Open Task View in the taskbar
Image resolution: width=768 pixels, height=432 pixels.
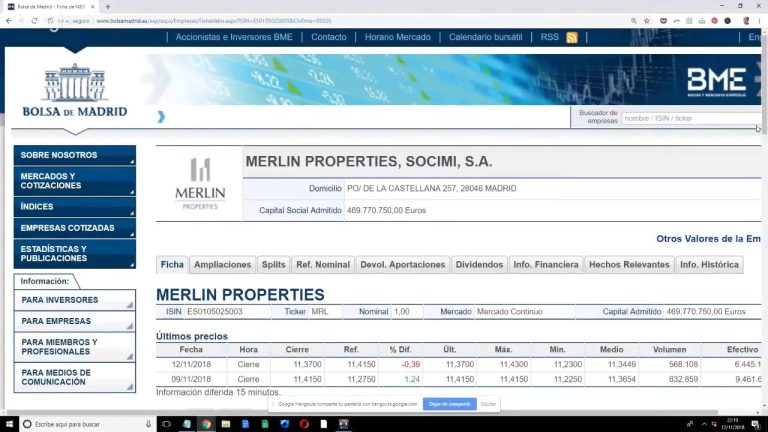[166, 424]
